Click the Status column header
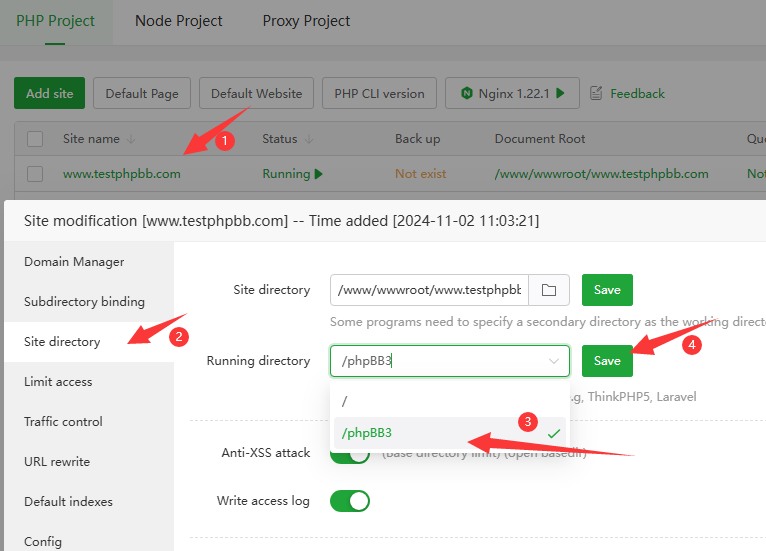Screen dimensions: 766x551 pos(280,139)
